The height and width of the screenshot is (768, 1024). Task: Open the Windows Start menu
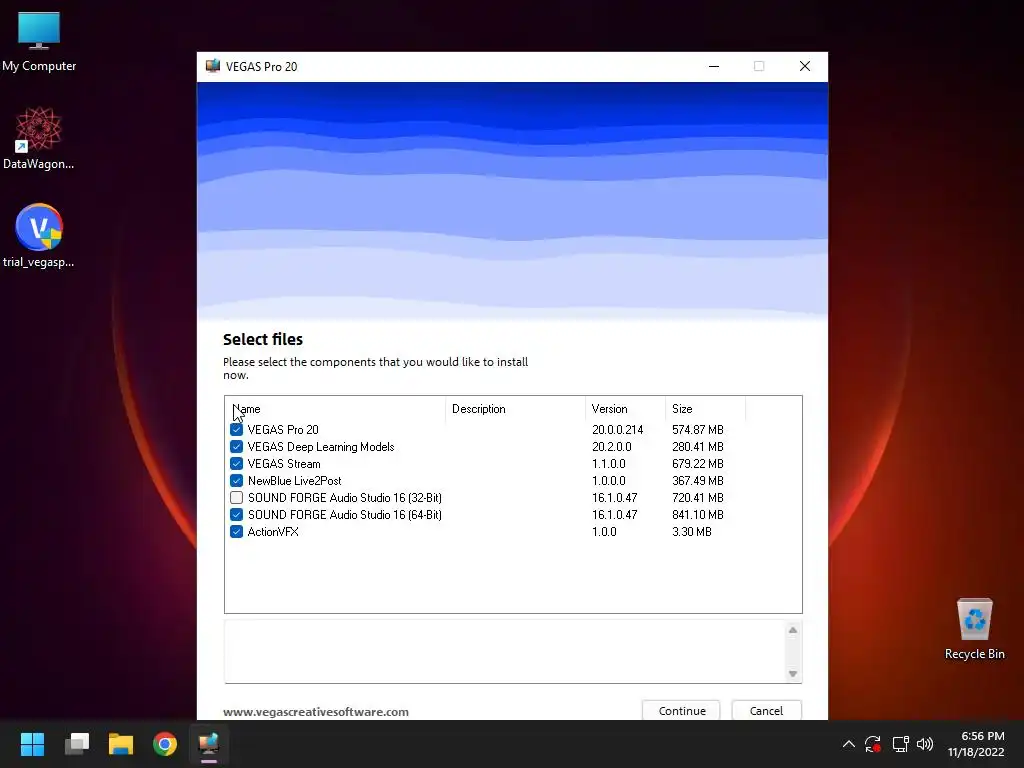[x=33, y=744]
